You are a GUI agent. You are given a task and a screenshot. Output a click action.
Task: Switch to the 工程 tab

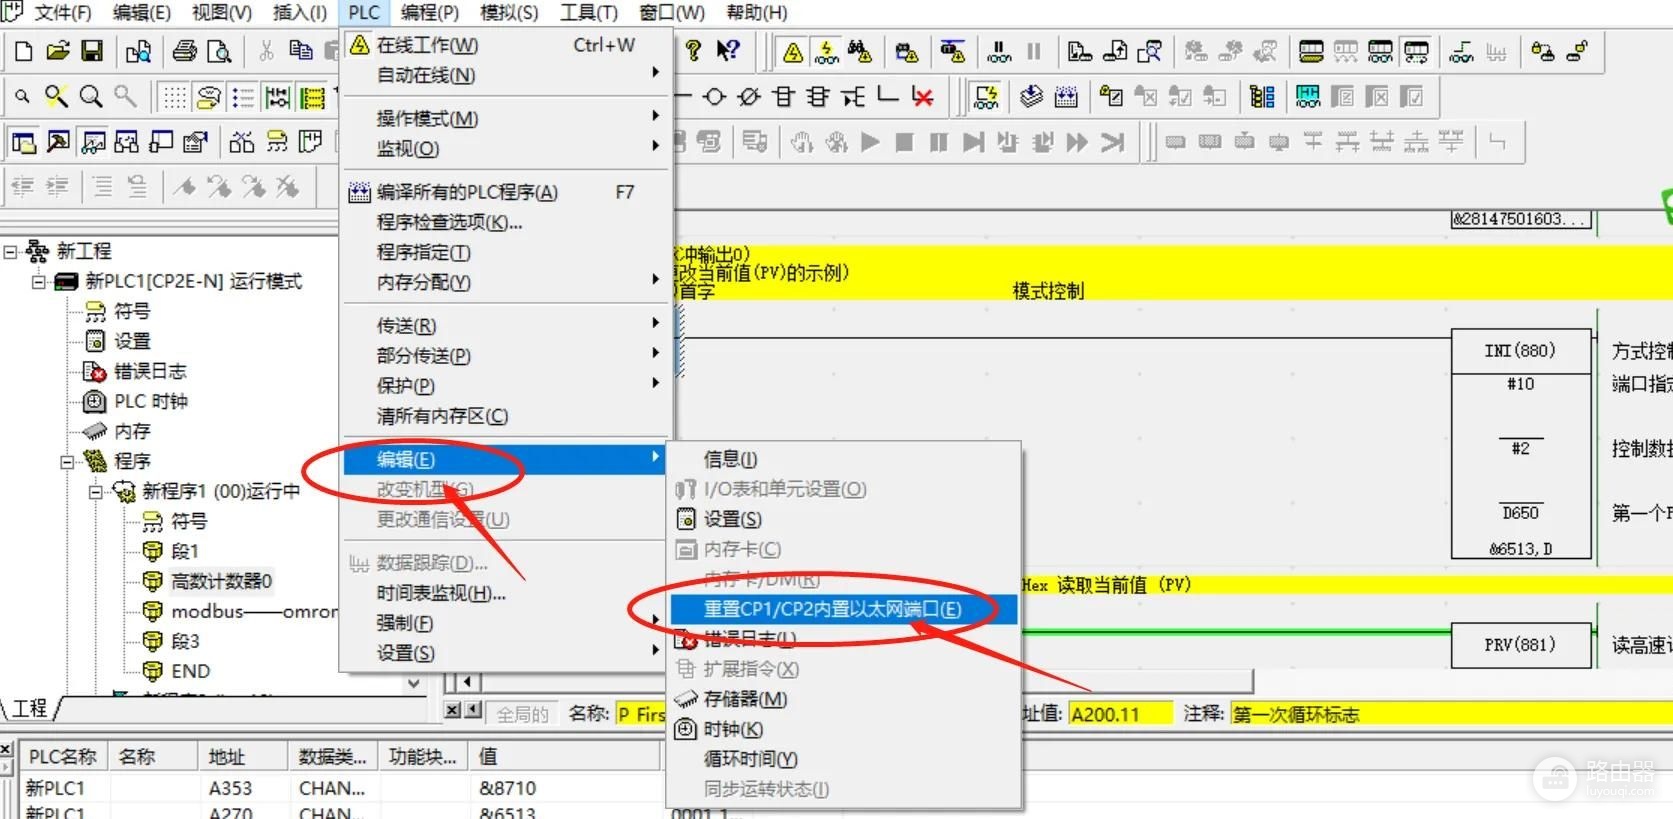pyautogui.click(x=30, y=708)
